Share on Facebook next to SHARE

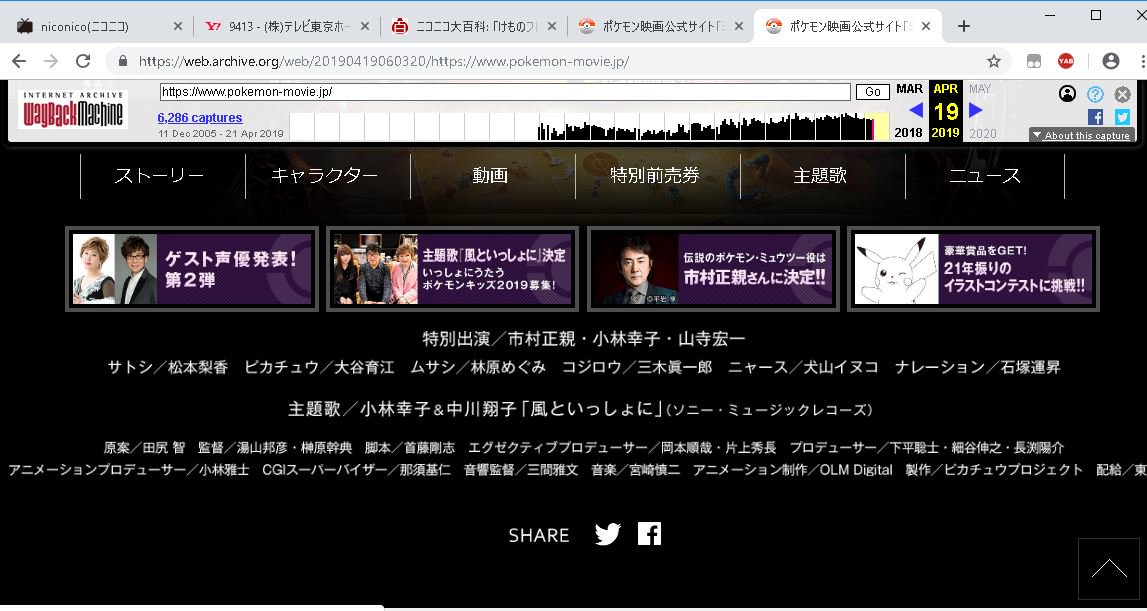[649, 533]
